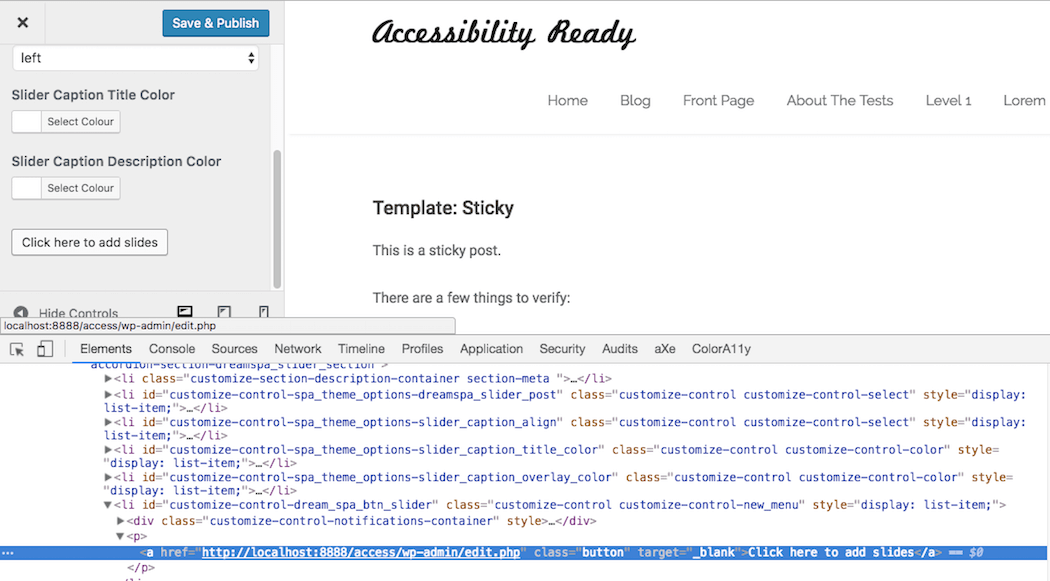This screenshot has width=1050, height=581.
Task: Click the 'Click here to add slides' button
Action: click(90, 242)
